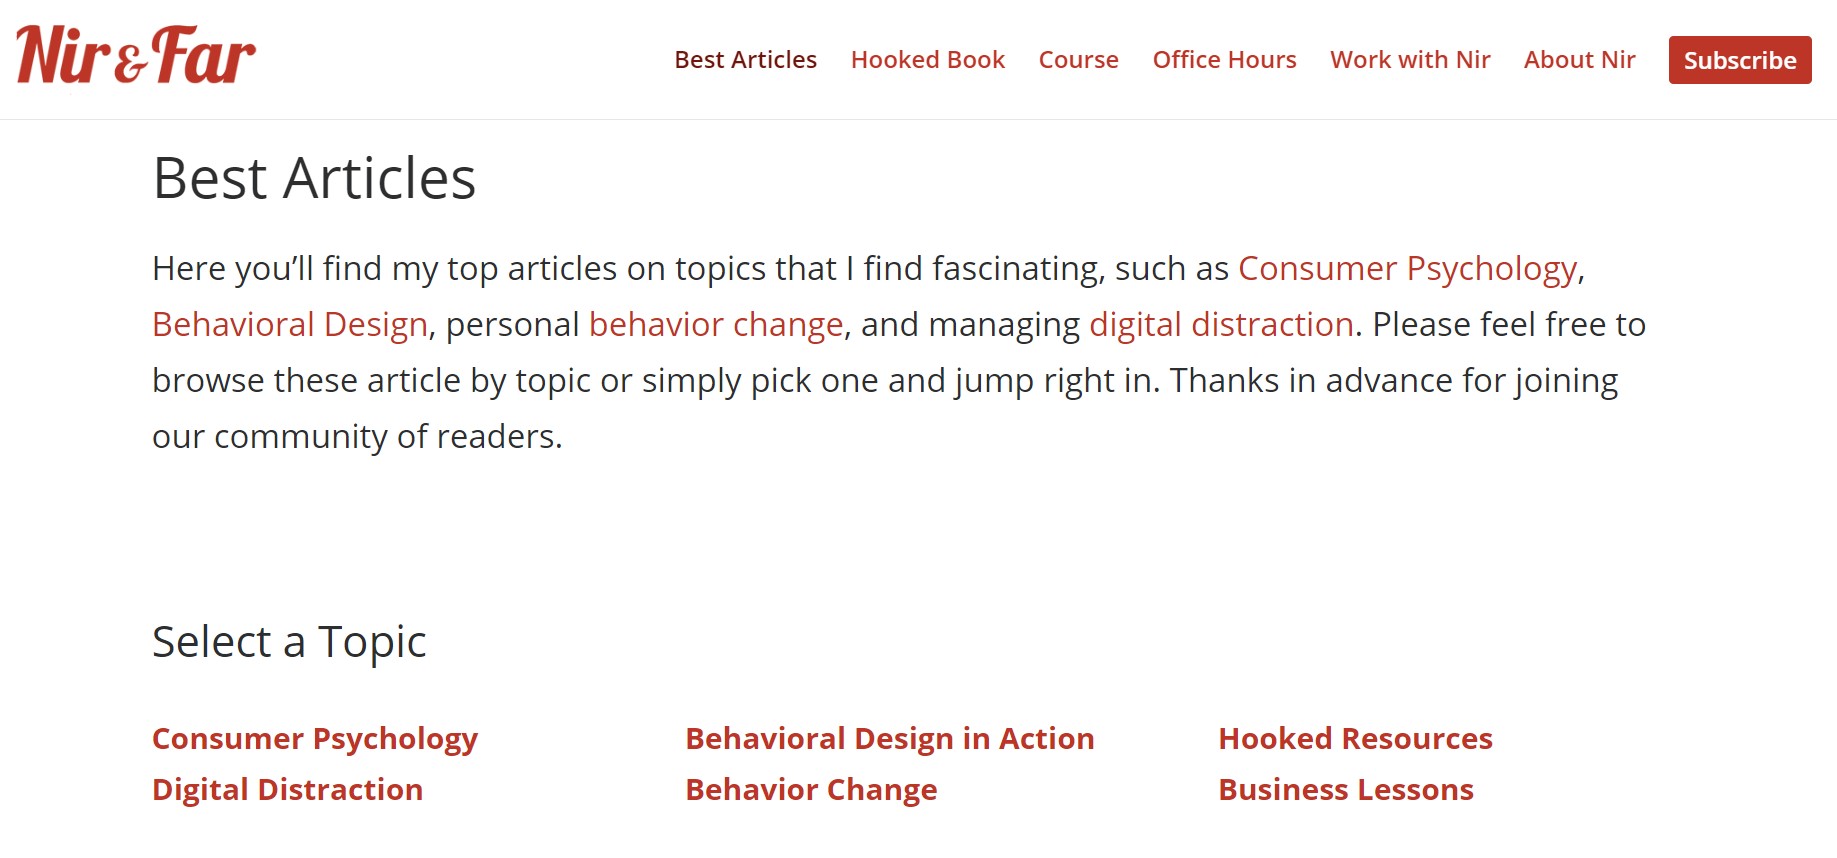Select Office Hours in the top navigation
The width and height of the screenshot is (1837, 858).
[x=1224, y=60]
